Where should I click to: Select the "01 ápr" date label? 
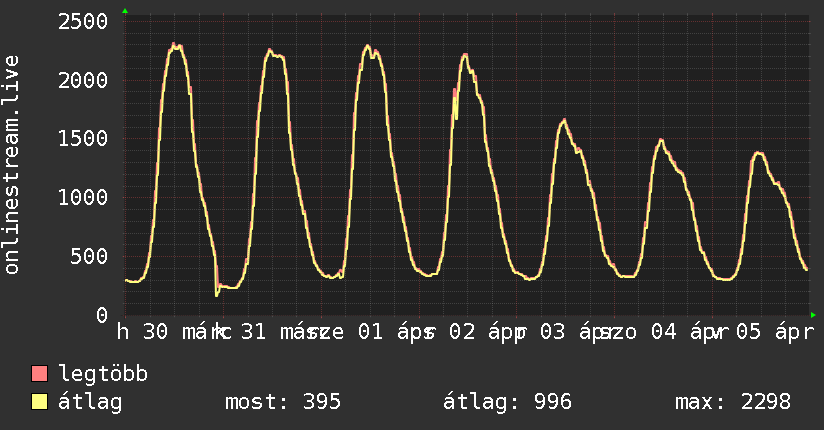pyautogui.click(x=376, y=332)
